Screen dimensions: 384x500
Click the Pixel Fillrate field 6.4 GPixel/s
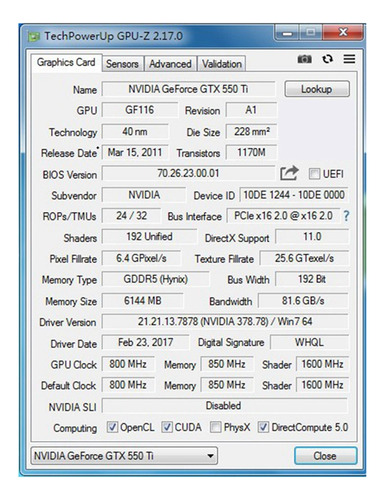pyautogui.click(x=141, y=258)
